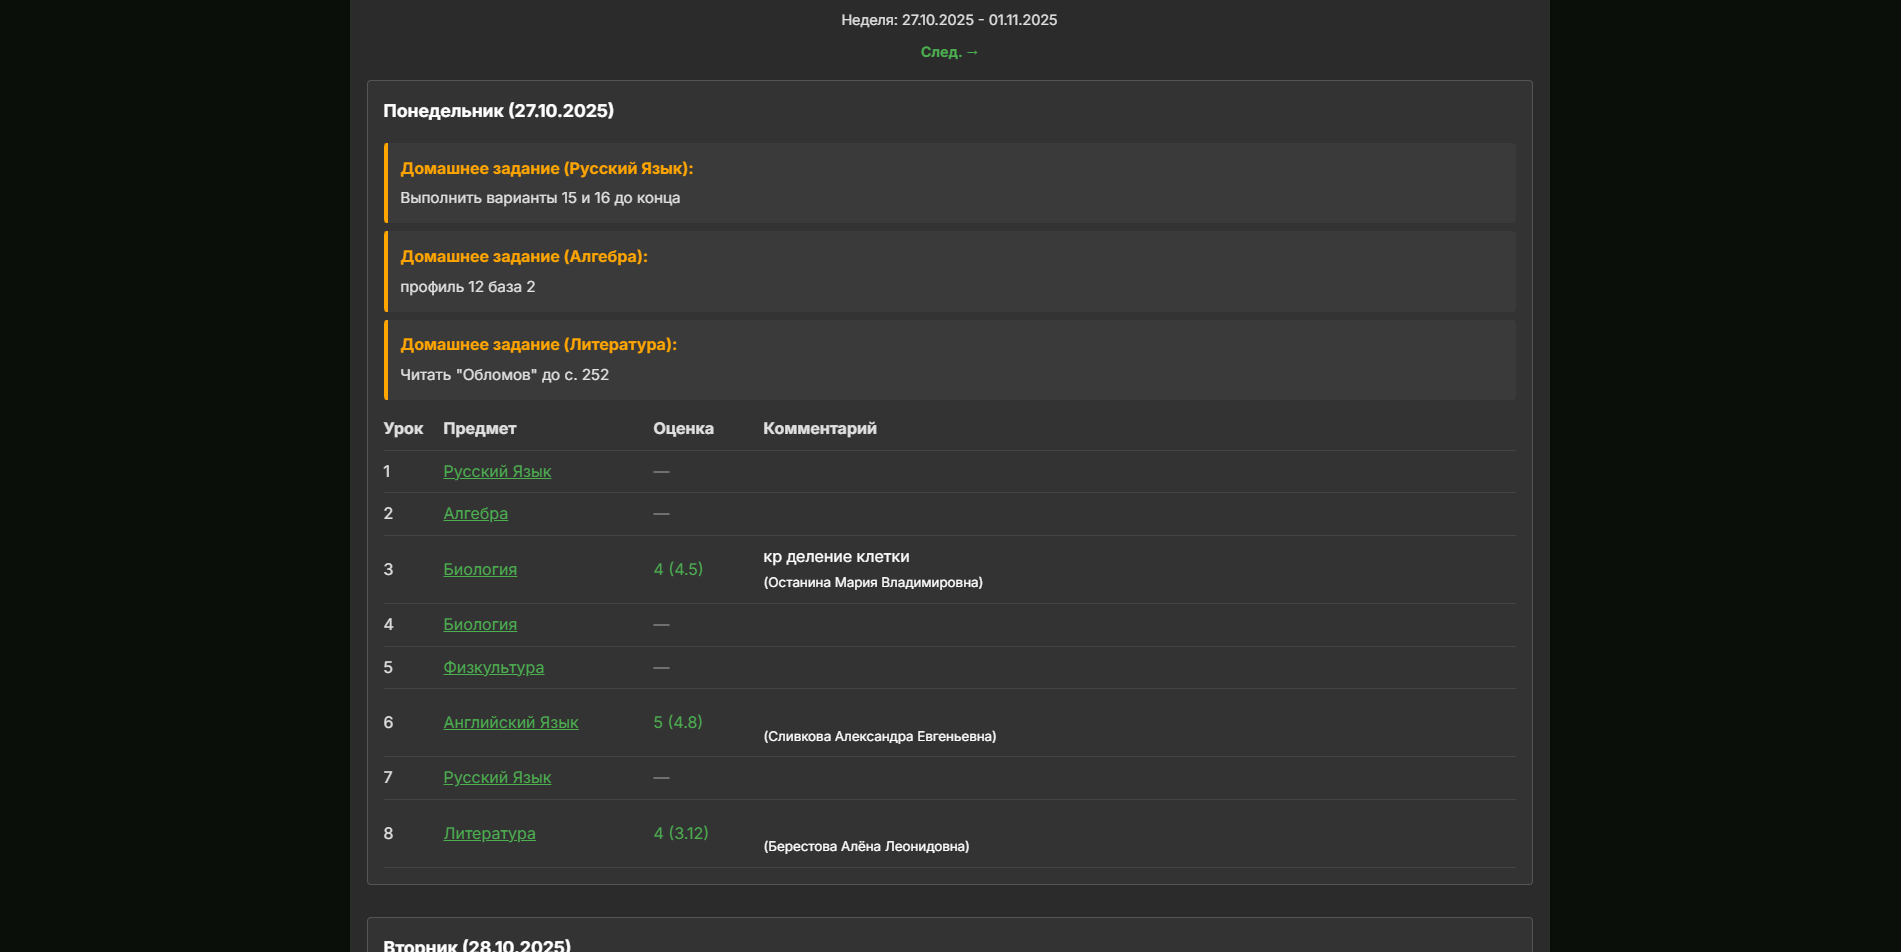Click the comment кр деление клетки

click(836, 557)
